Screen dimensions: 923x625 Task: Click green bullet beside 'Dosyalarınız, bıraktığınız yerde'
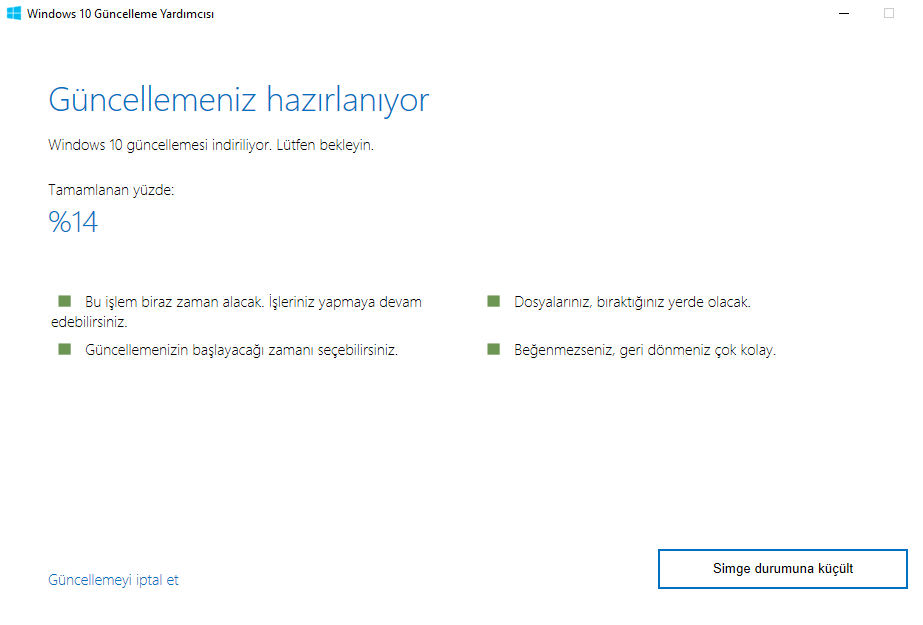[494, 301]
